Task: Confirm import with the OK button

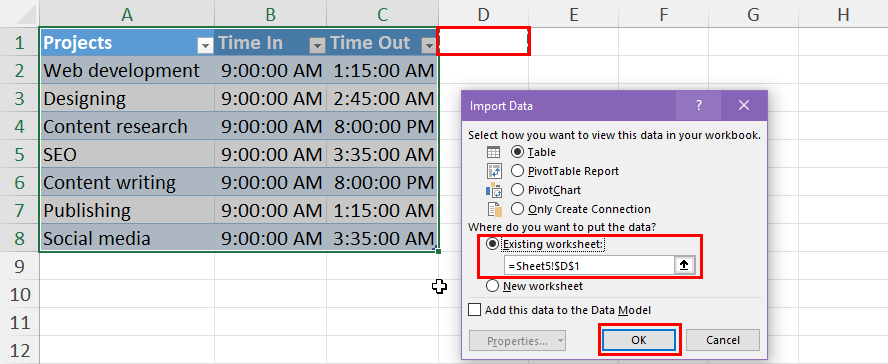Action: [x=639, y=340]
